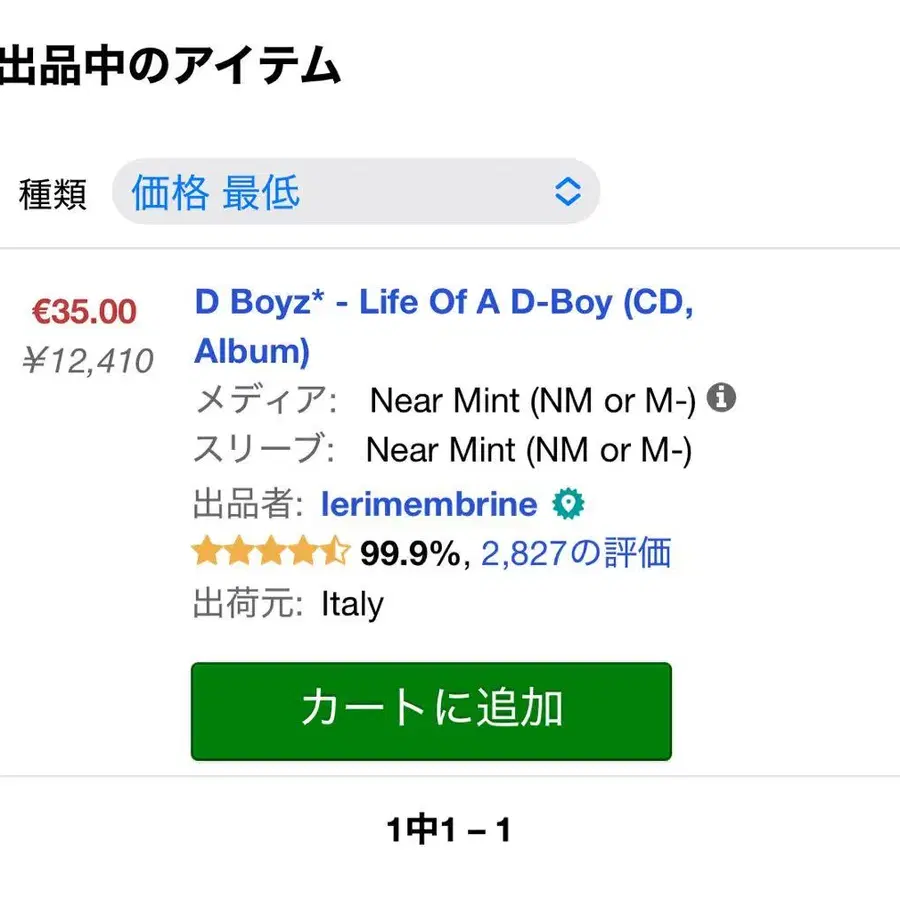Select the media Near Mint condition text
Viewport: 900px width, 900px height.
[532, 401]
